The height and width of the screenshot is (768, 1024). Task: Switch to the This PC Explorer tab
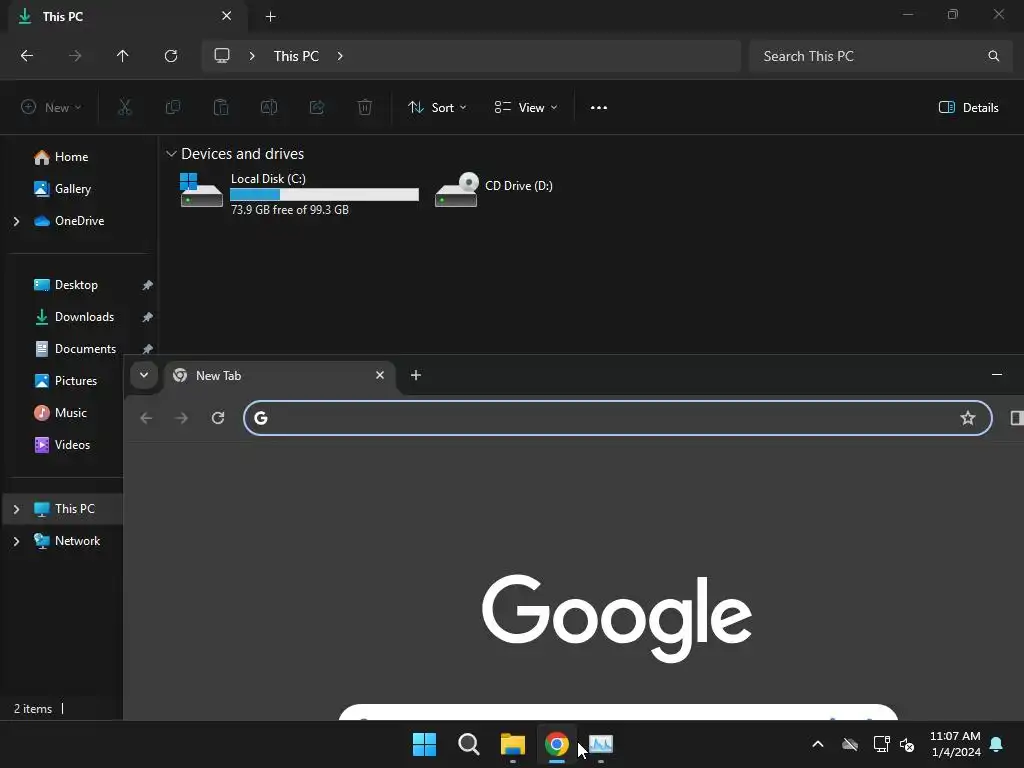128,16
